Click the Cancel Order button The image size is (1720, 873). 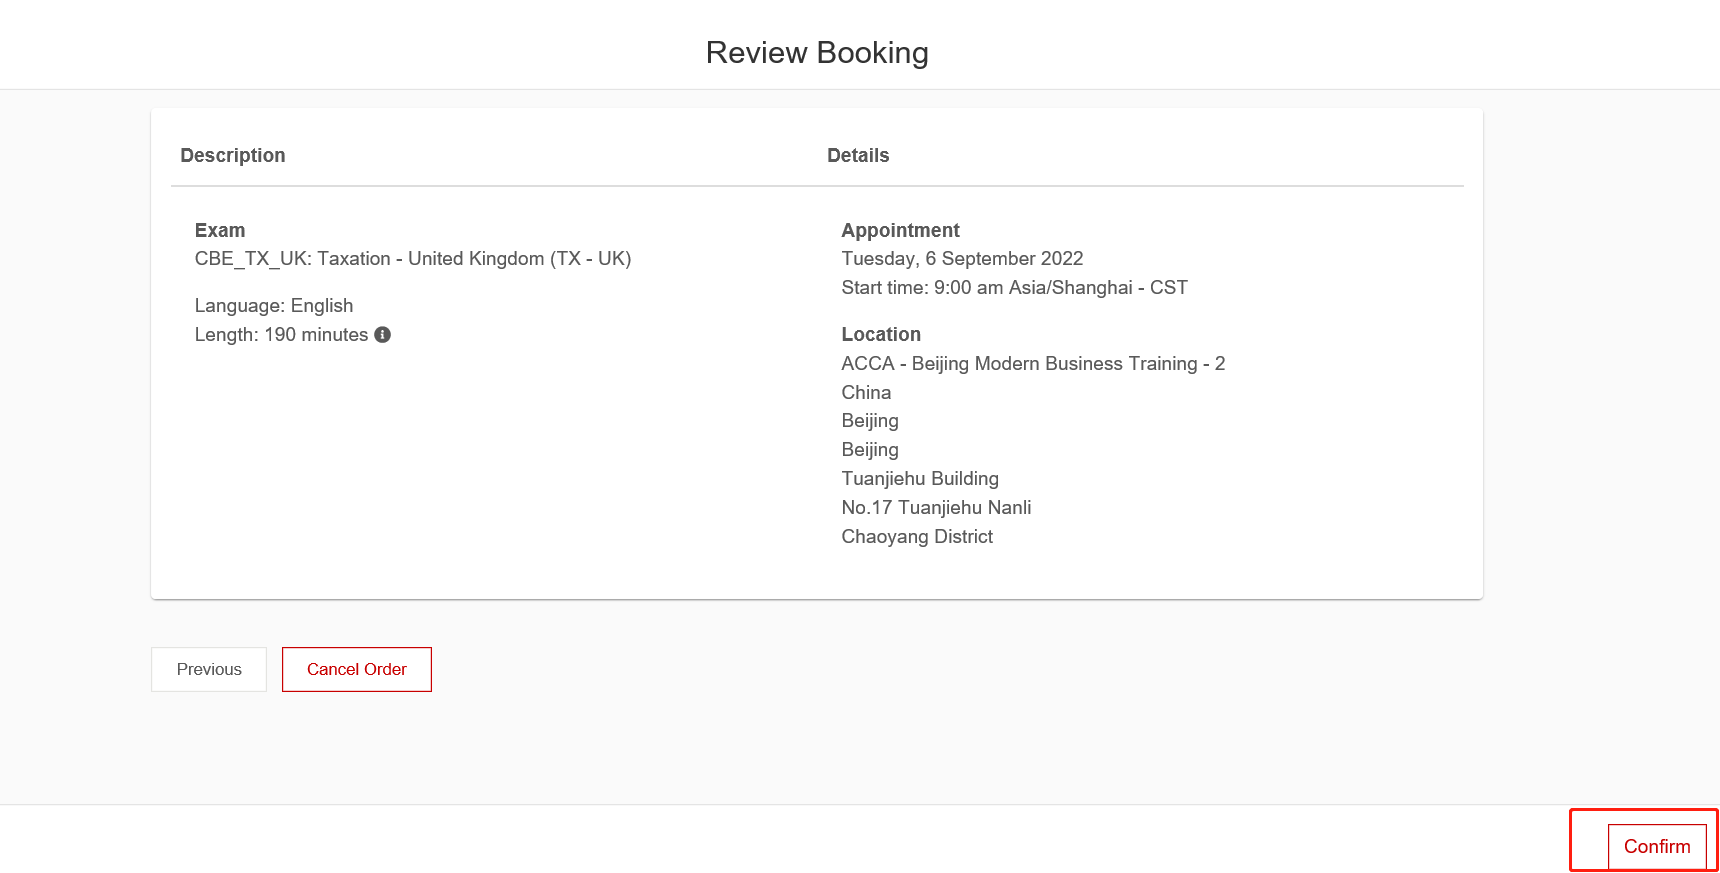[357, 669]
